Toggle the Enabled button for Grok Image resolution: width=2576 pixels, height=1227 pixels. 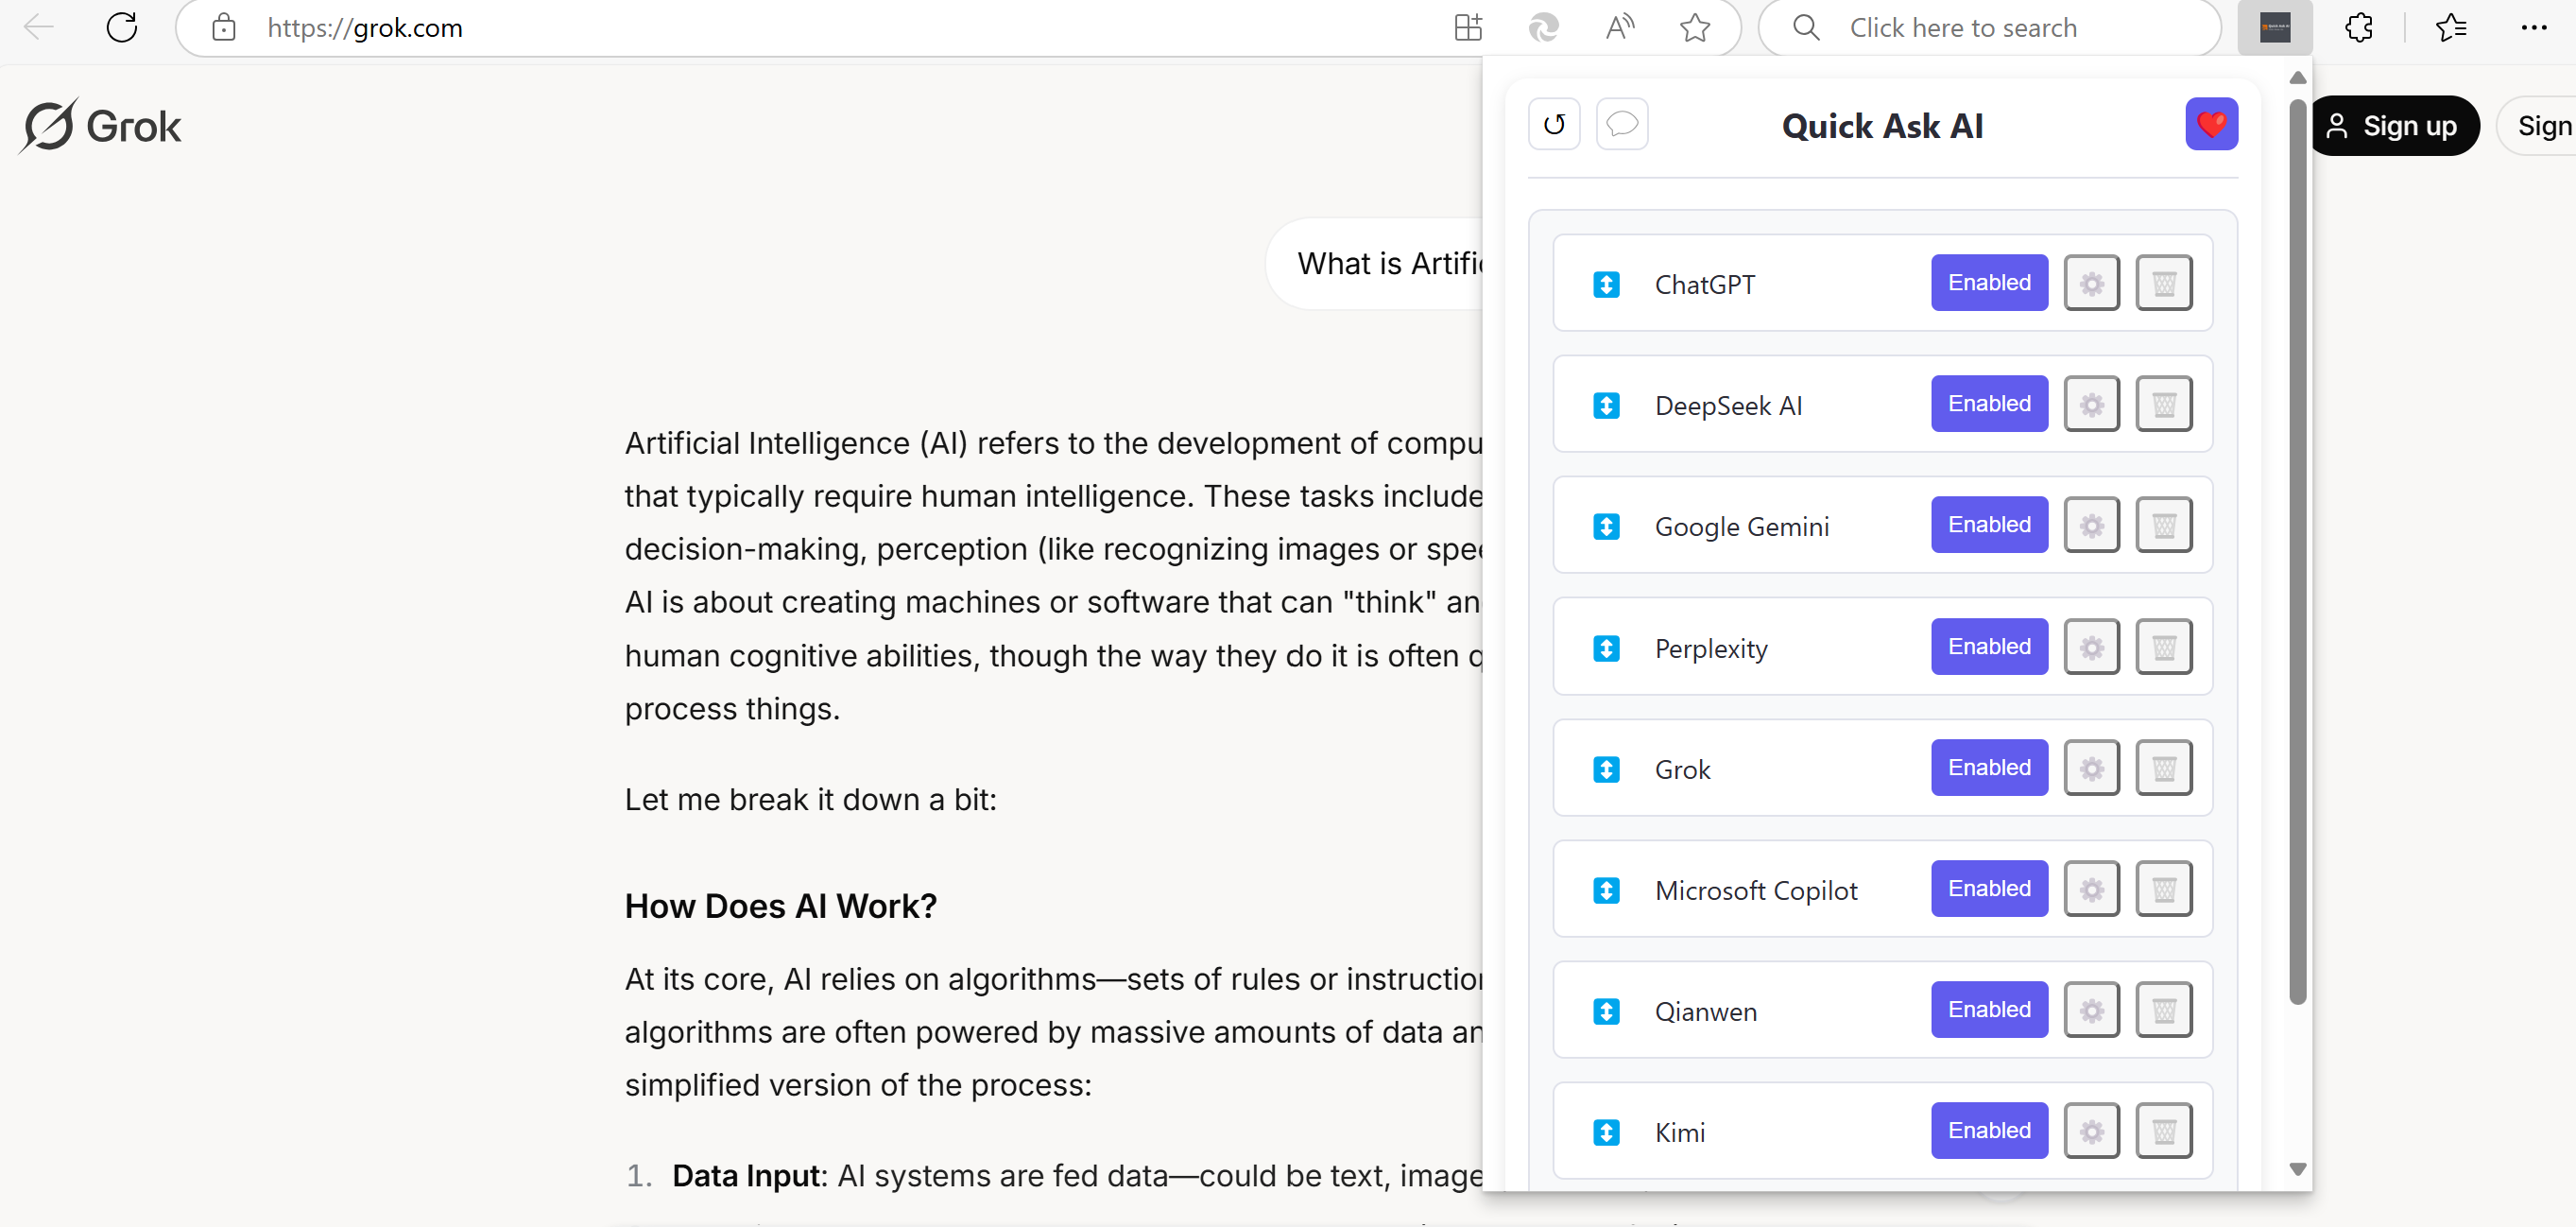(x=1989, y=768)
